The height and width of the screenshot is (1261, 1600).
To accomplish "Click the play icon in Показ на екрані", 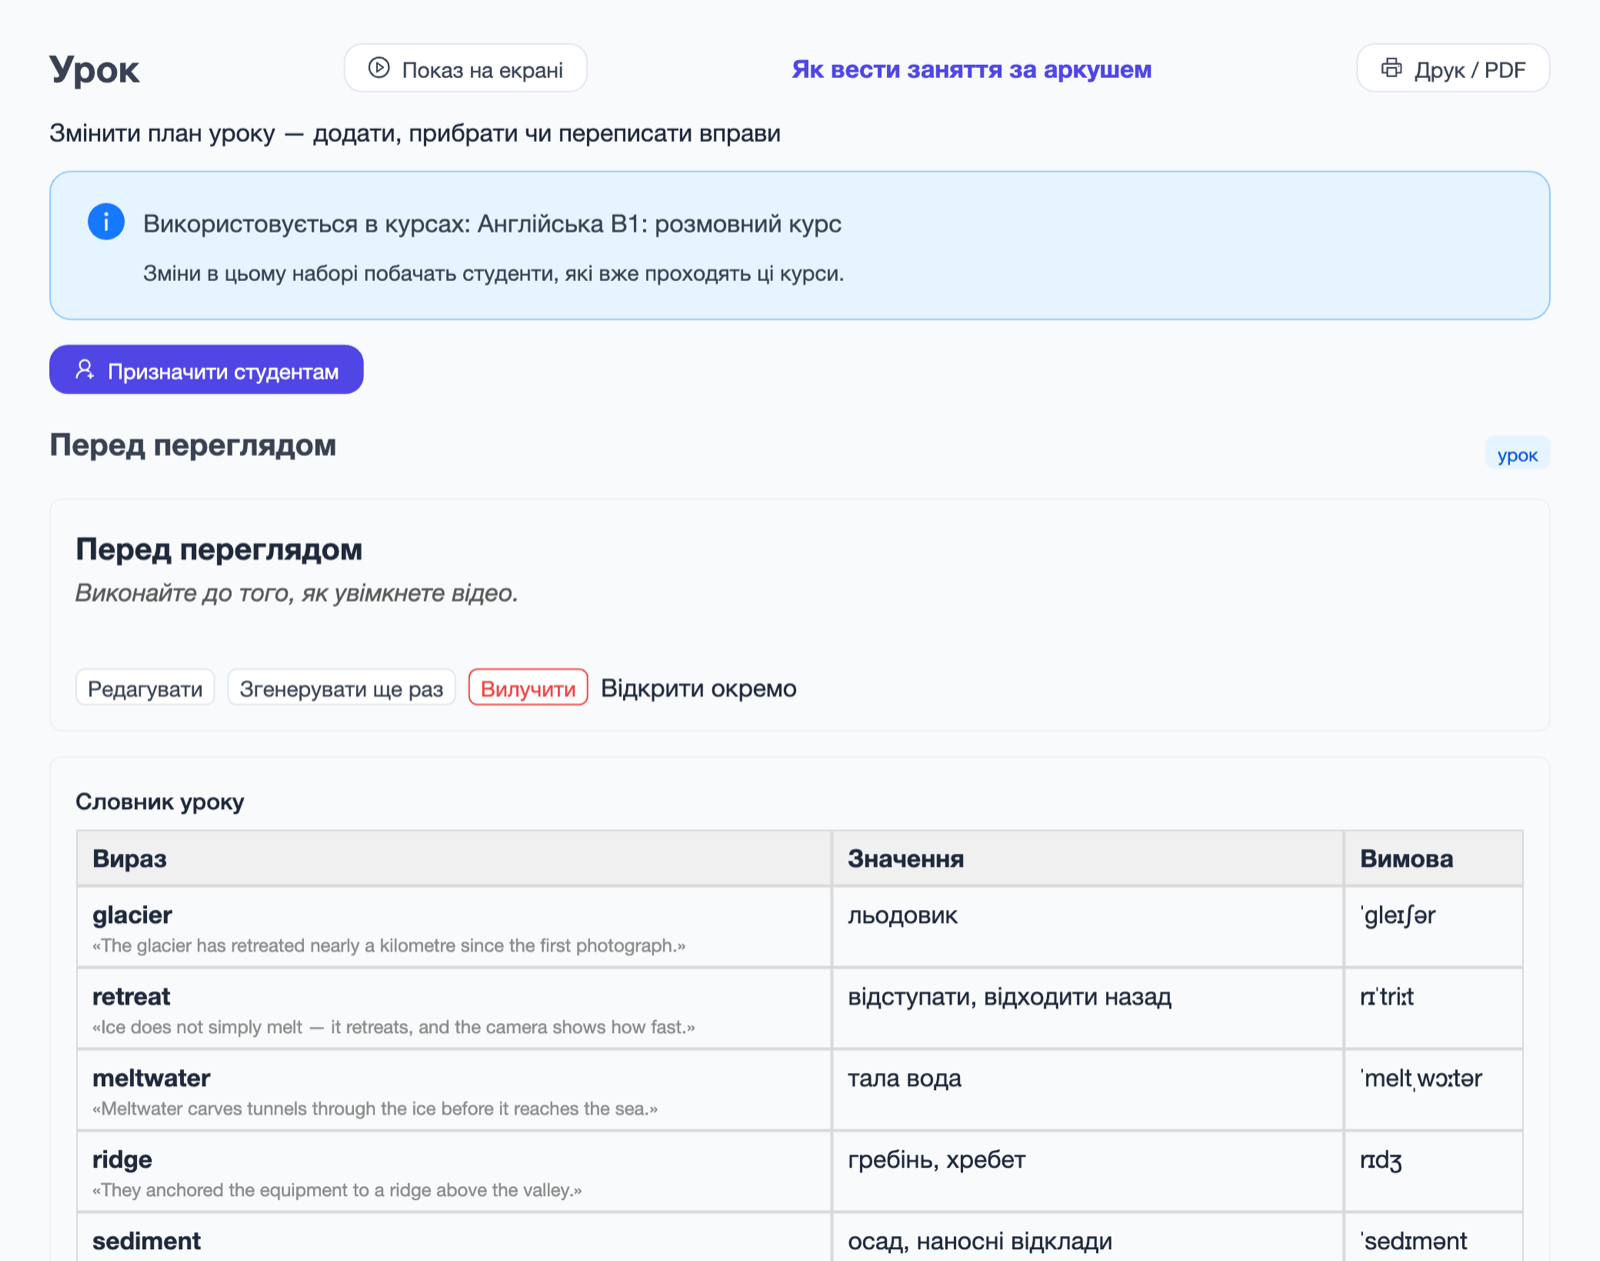I will pyautogui.click(x=379, y=68).
